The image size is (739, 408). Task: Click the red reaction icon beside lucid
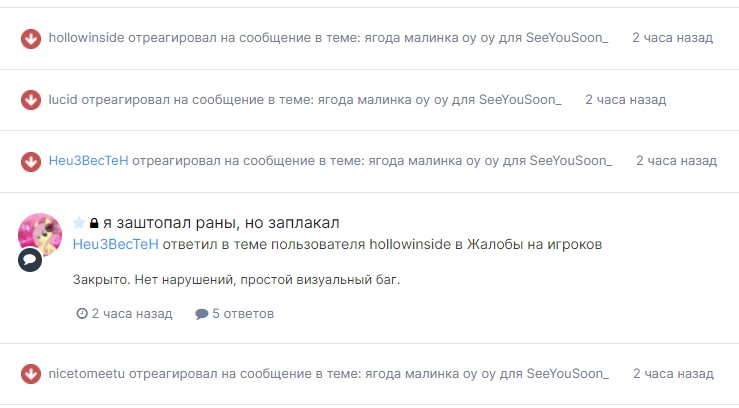point(31,100)
